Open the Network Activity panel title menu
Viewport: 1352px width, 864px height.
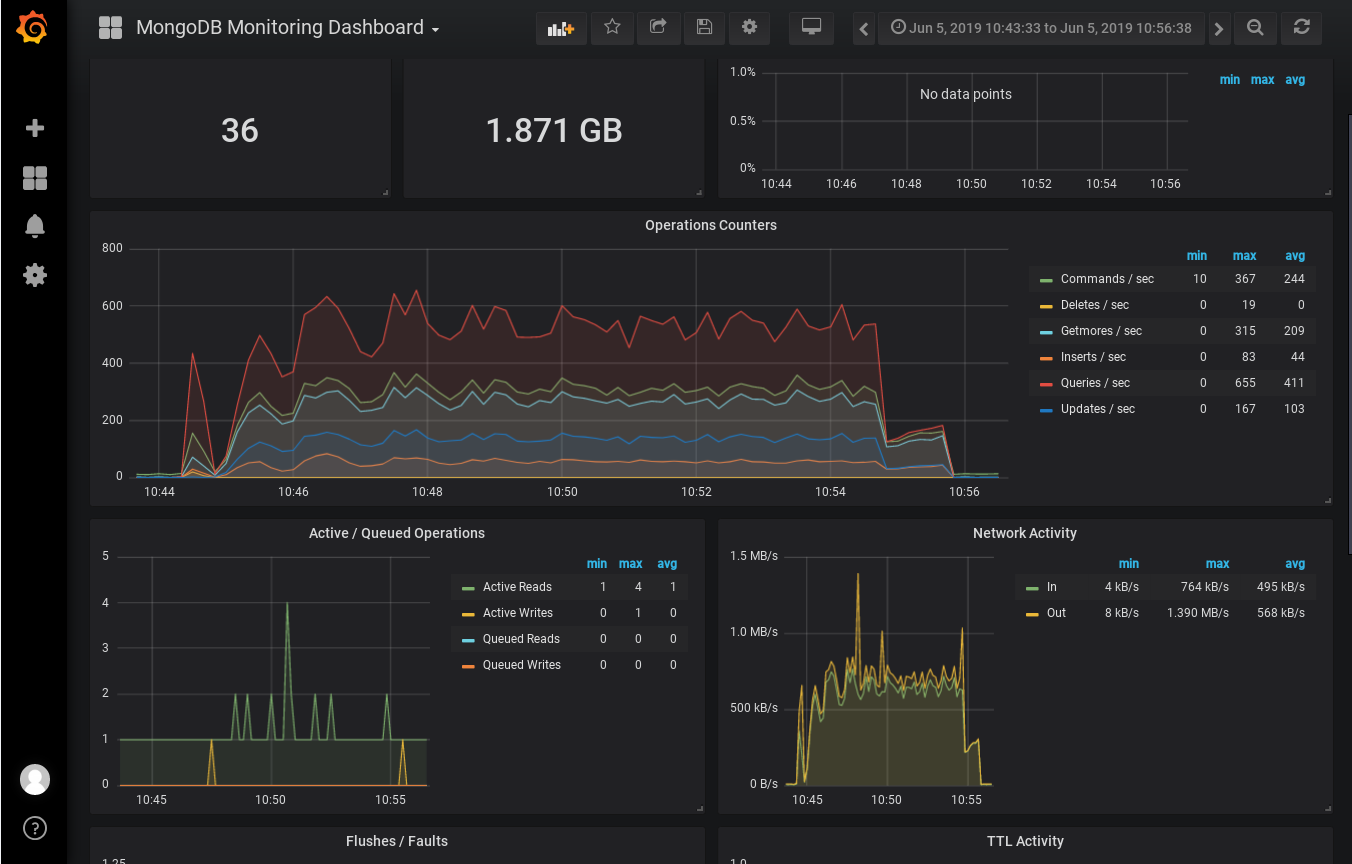(x=1025, y=533)
